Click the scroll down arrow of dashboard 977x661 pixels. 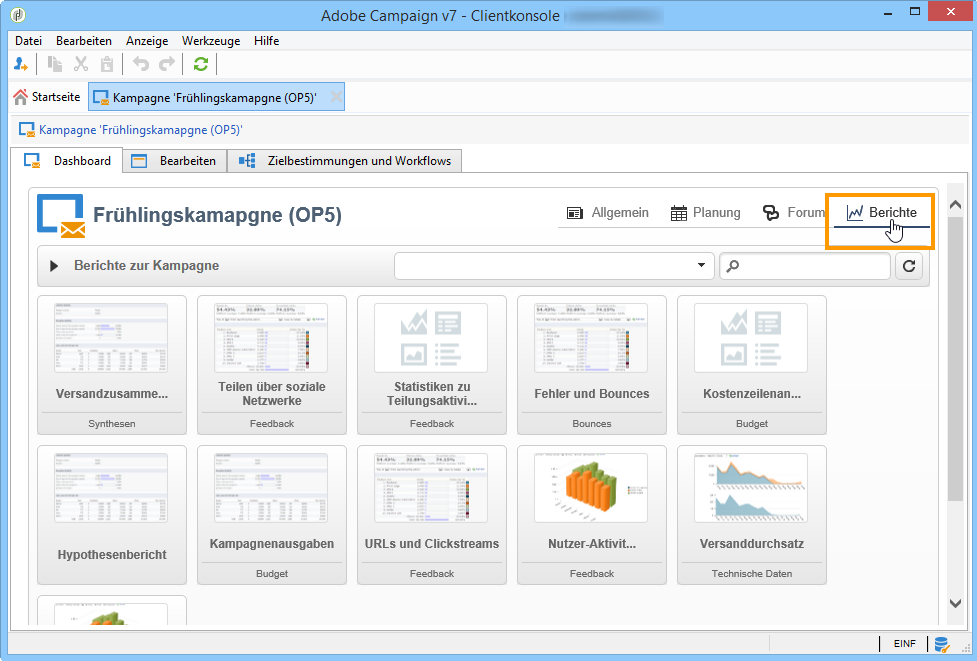[955, 602]
